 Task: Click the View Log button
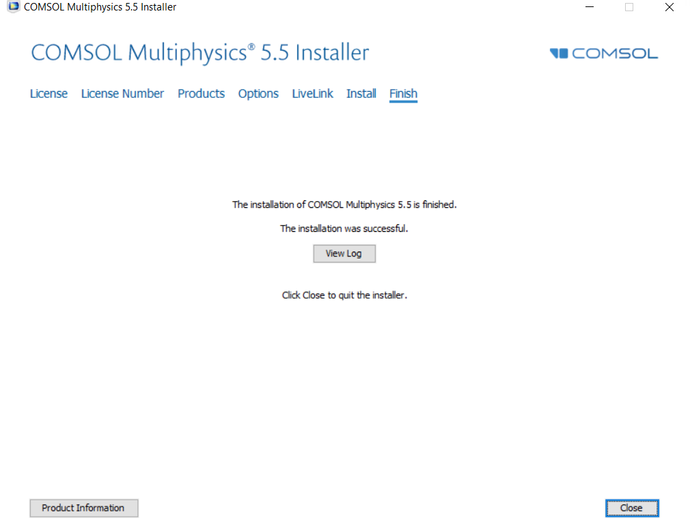pyautogui.click(x=344, y=253)
